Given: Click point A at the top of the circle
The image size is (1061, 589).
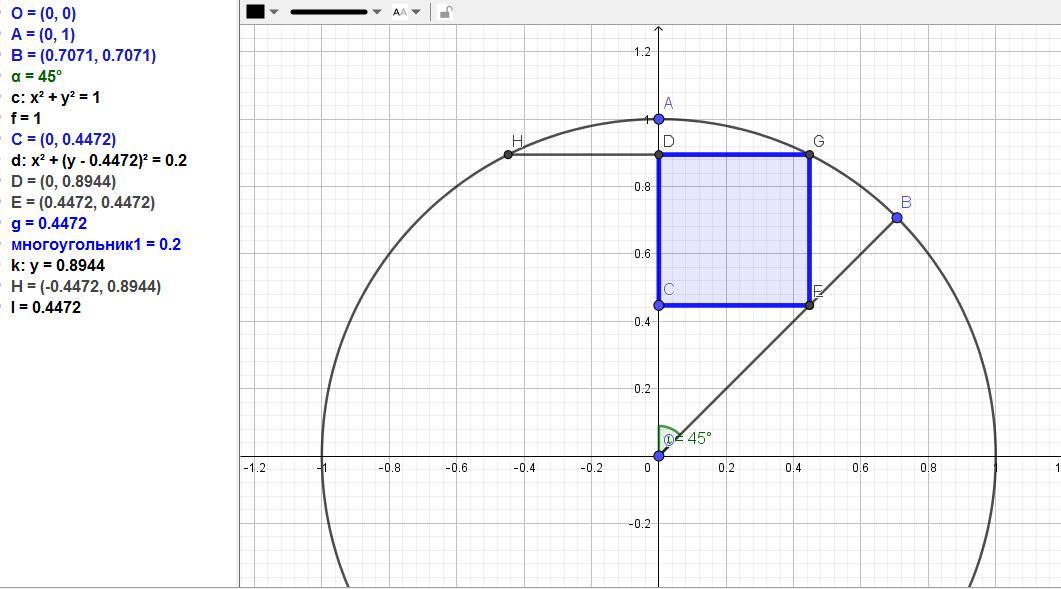Looking at the screenshot, I should coord(659,119).
